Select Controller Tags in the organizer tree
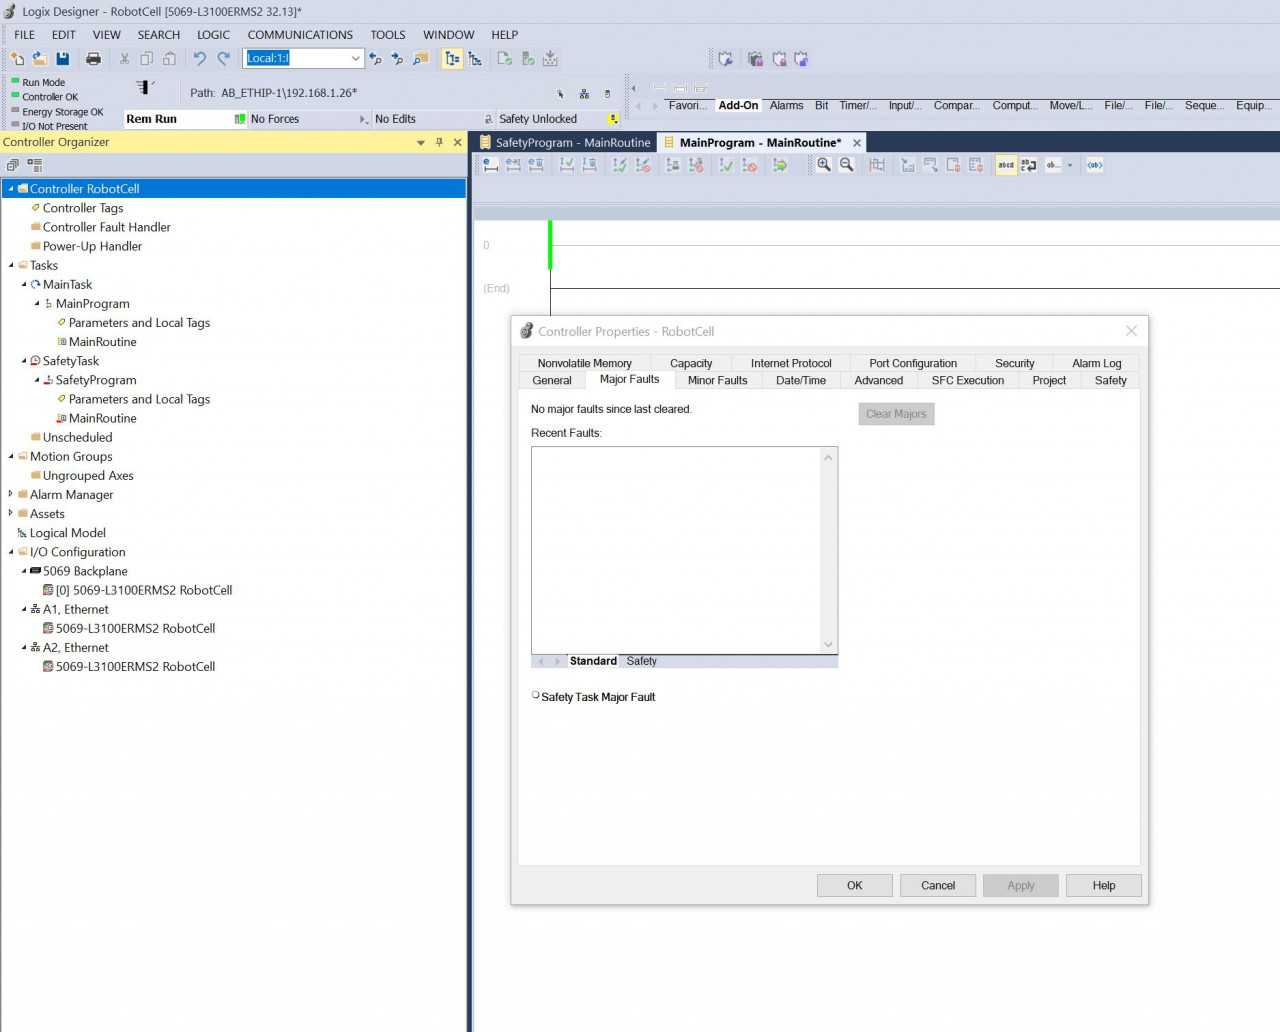 click(83, 208)
